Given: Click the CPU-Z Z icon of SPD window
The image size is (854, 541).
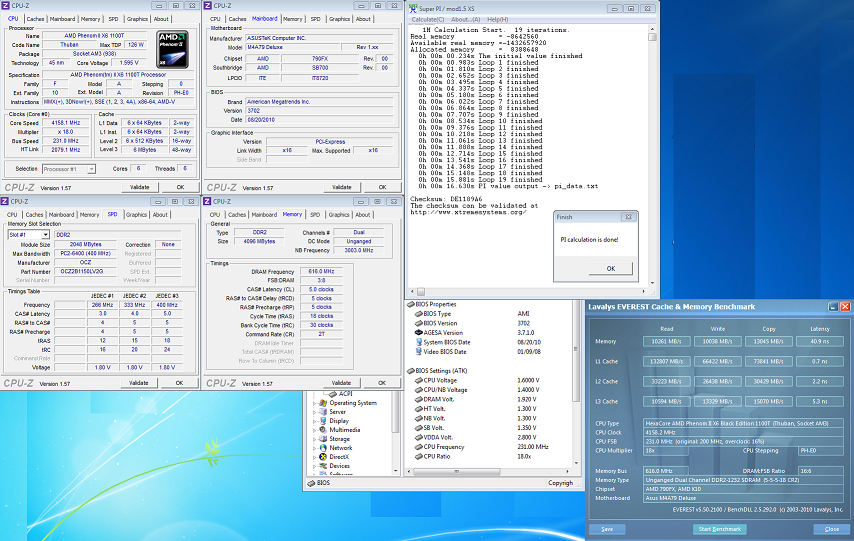Looking at the screenshot, I should pyautogui.click(x=5, y=202).
